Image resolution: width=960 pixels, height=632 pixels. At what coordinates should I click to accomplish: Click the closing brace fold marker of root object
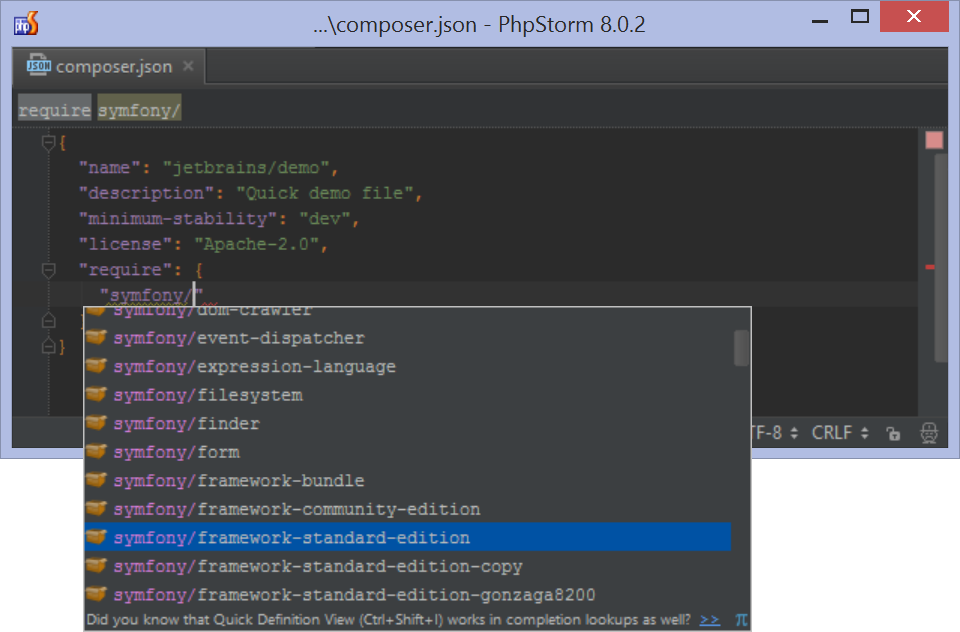pos(48,346)
